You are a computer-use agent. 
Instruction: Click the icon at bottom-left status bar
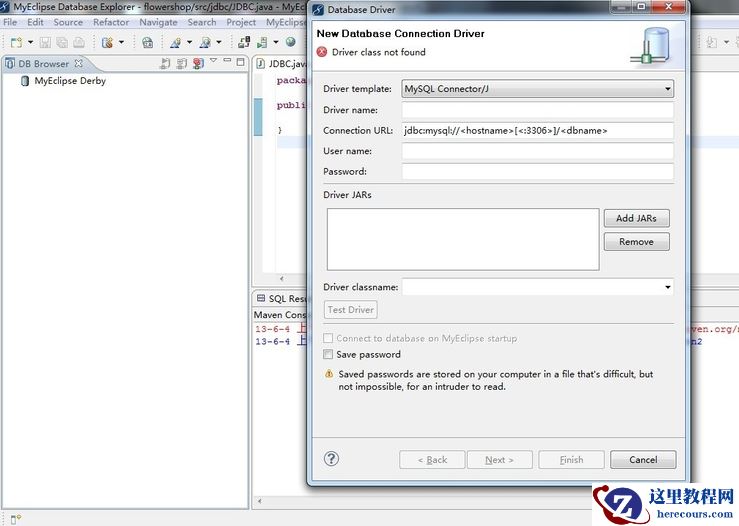(16, 519)
